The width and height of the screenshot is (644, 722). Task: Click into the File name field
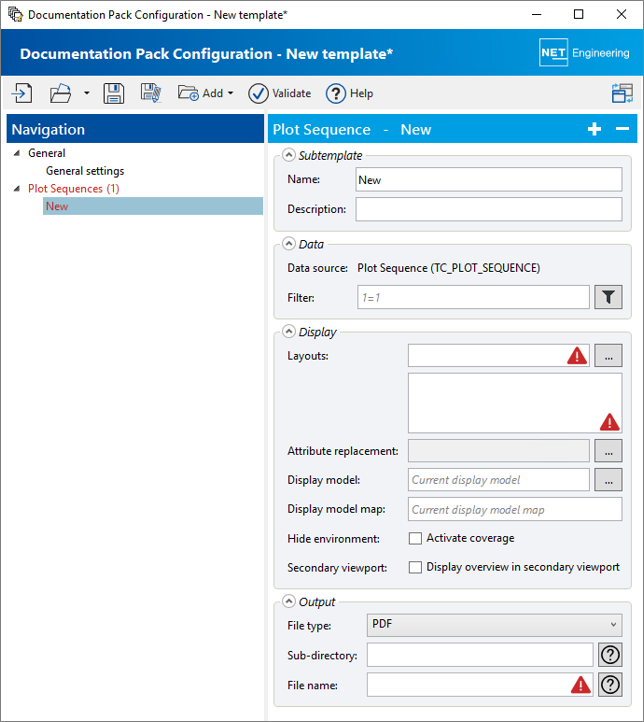coord(480,685)
